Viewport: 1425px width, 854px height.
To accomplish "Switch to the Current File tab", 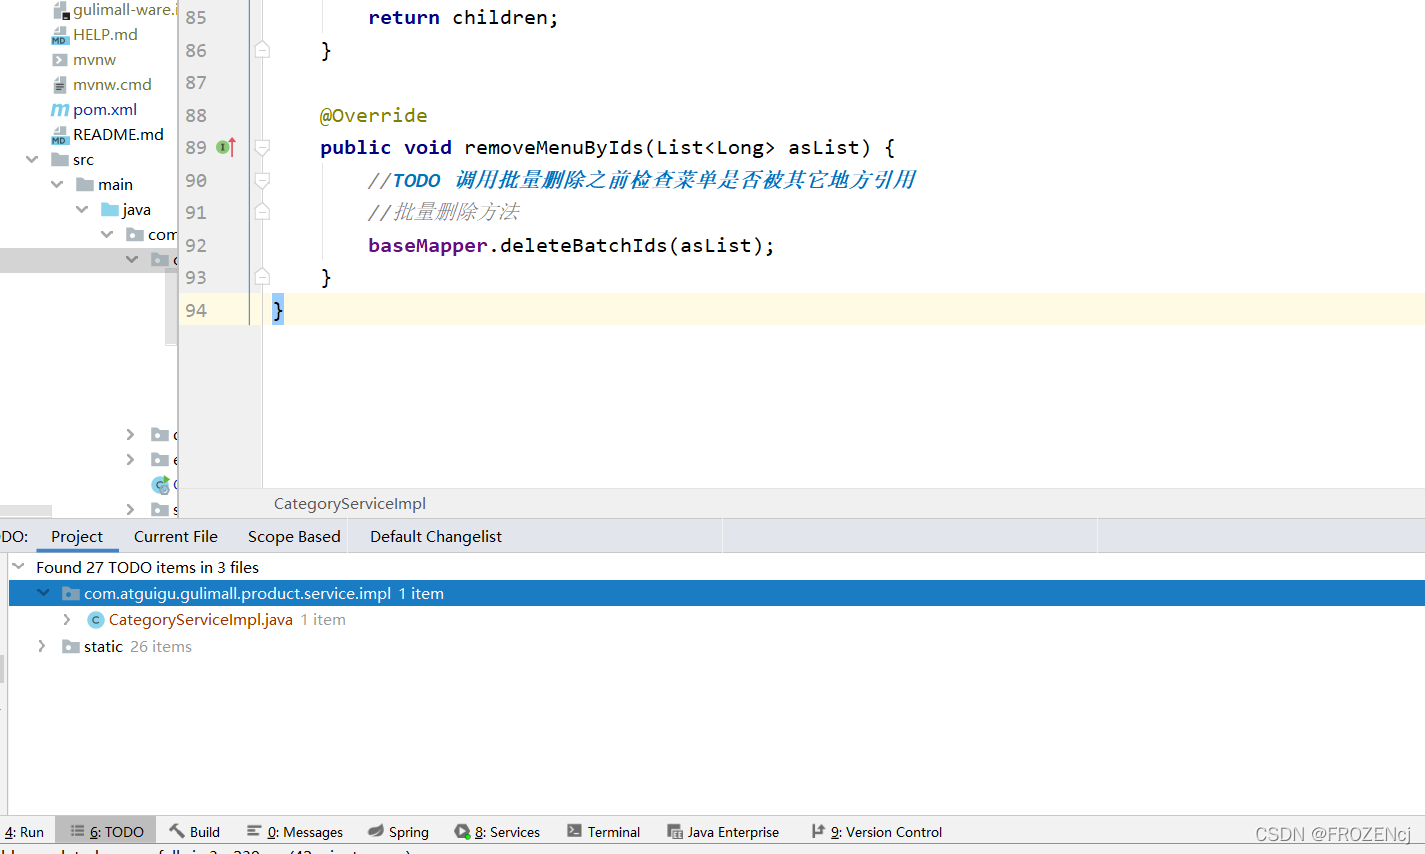I will pos(176,537).
